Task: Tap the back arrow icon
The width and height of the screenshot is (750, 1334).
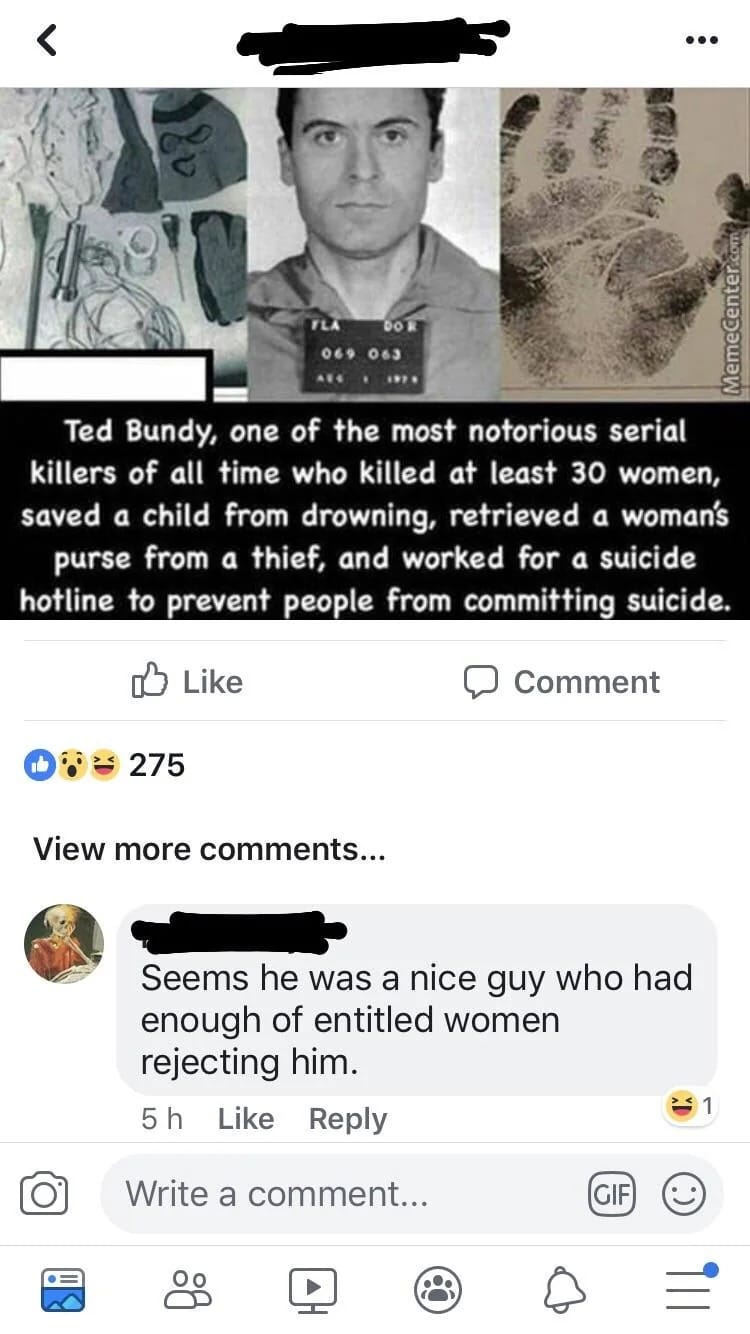Action: 48,40
